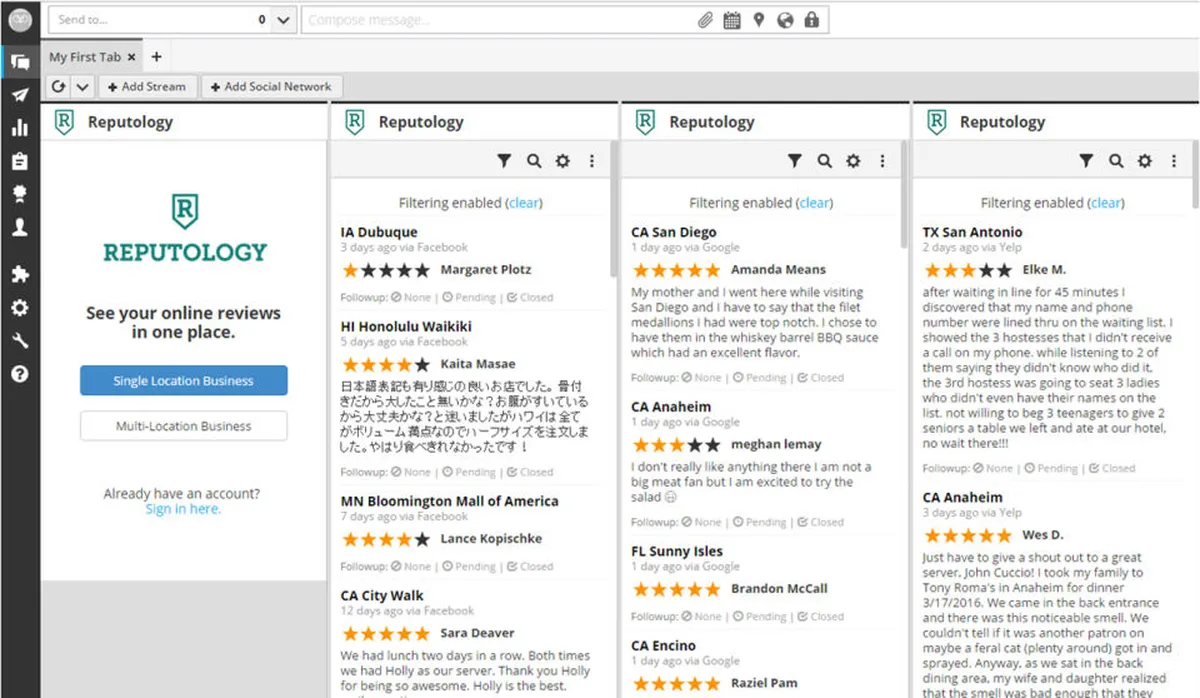Open the search icon on the CA San Diego stream

click(x=825, y=160)
